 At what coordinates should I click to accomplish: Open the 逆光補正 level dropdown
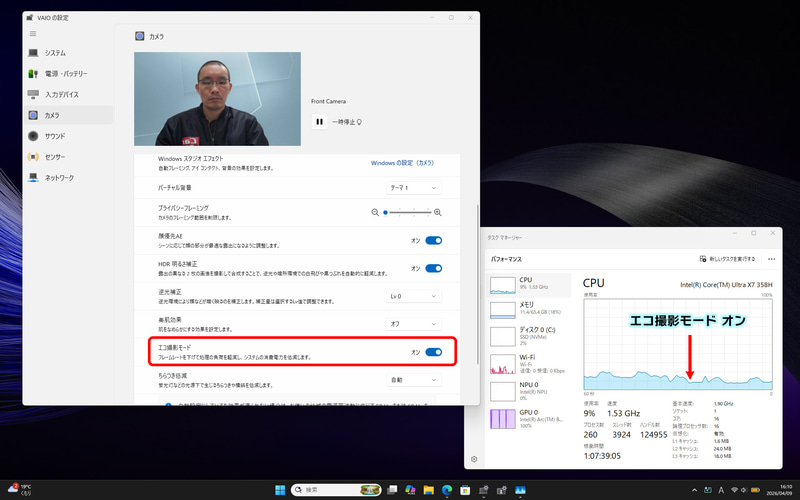413,296
